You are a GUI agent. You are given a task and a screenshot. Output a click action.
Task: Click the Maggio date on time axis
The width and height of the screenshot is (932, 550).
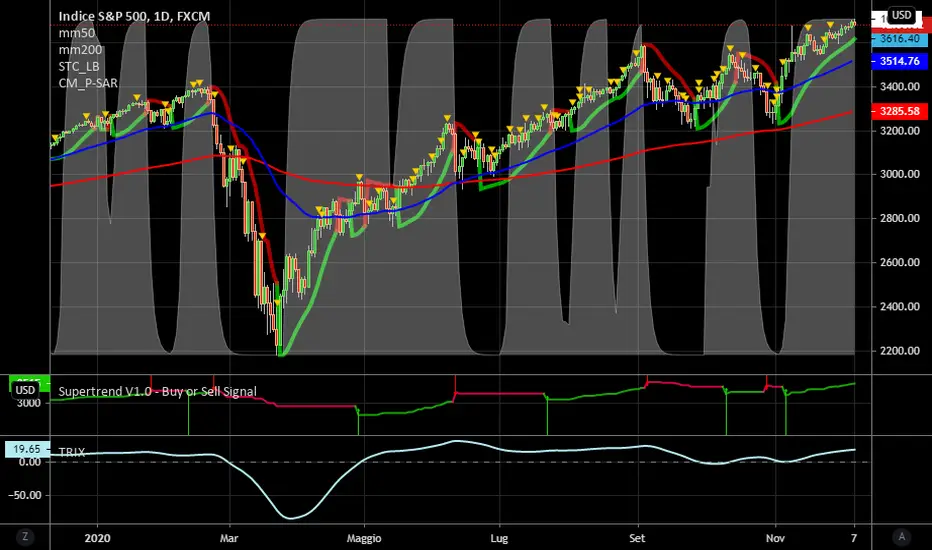[x=364, y=538]
